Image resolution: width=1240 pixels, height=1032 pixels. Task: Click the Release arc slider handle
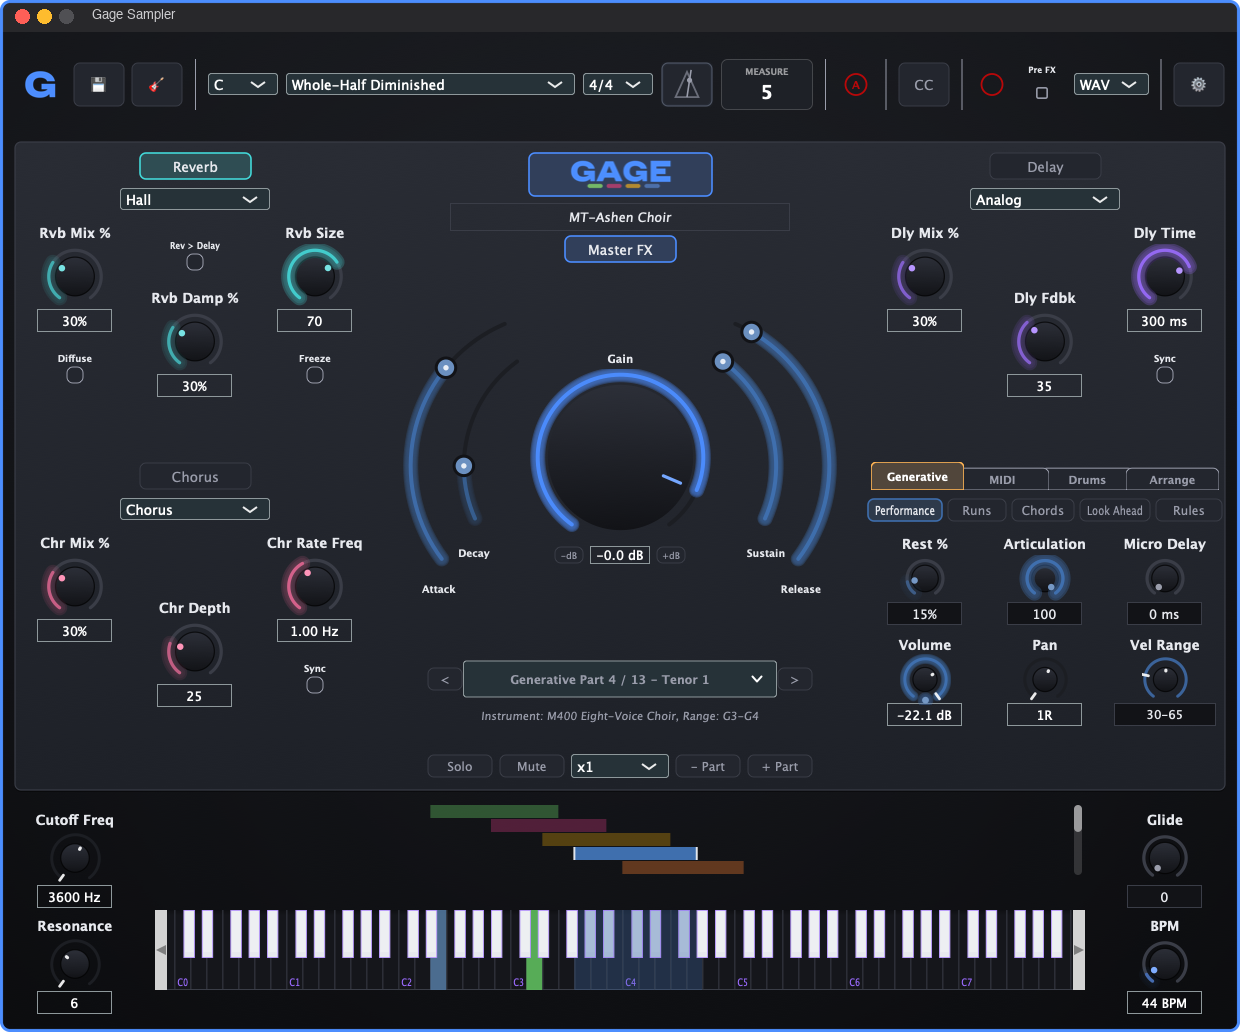pos(751,332)
